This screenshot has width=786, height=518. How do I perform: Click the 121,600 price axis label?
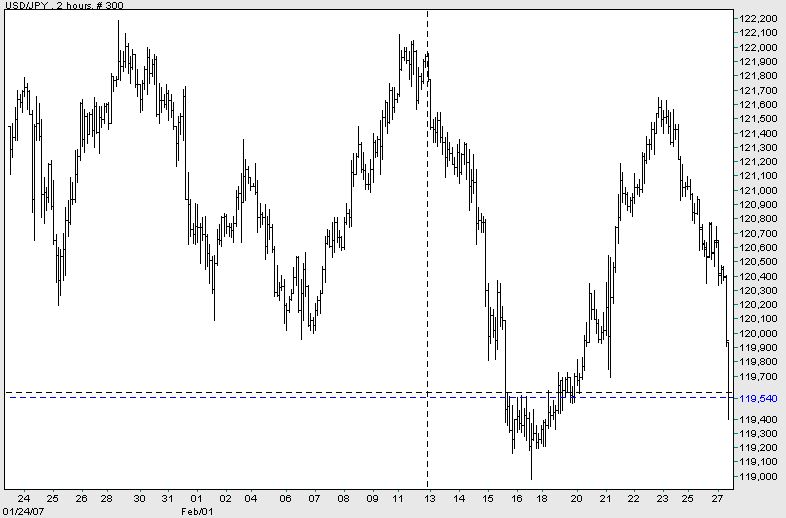tap(756, 104)
